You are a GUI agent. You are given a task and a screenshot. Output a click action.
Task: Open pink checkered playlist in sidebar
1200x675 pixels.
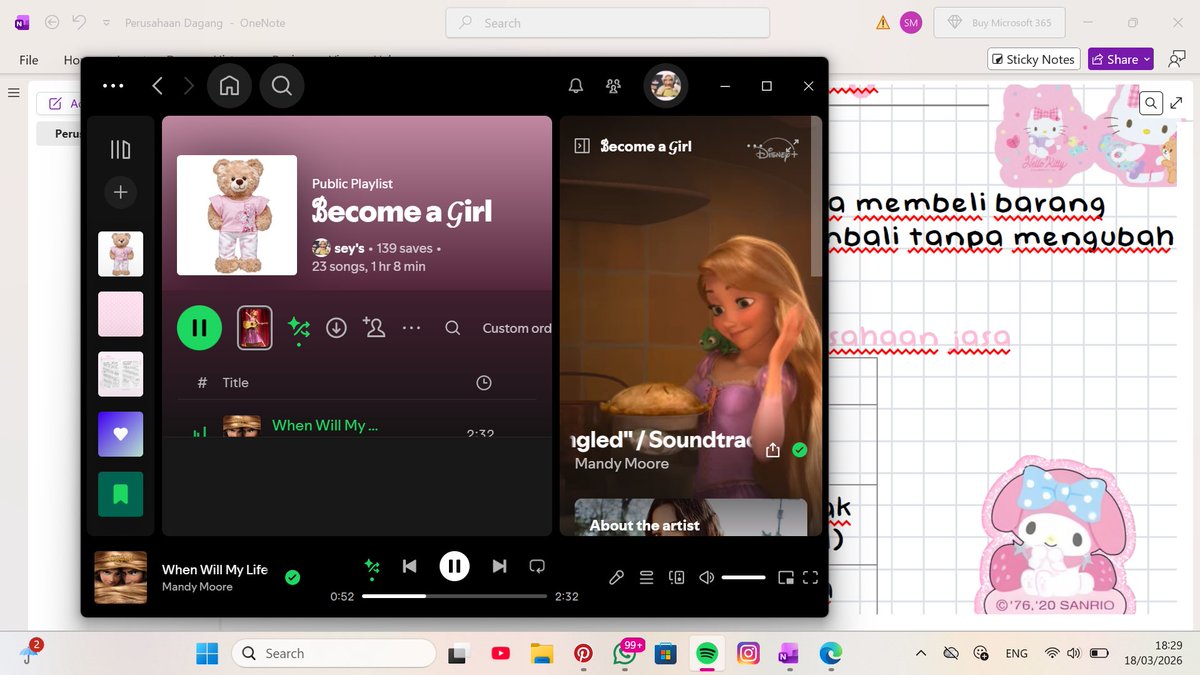pos(120,314)
